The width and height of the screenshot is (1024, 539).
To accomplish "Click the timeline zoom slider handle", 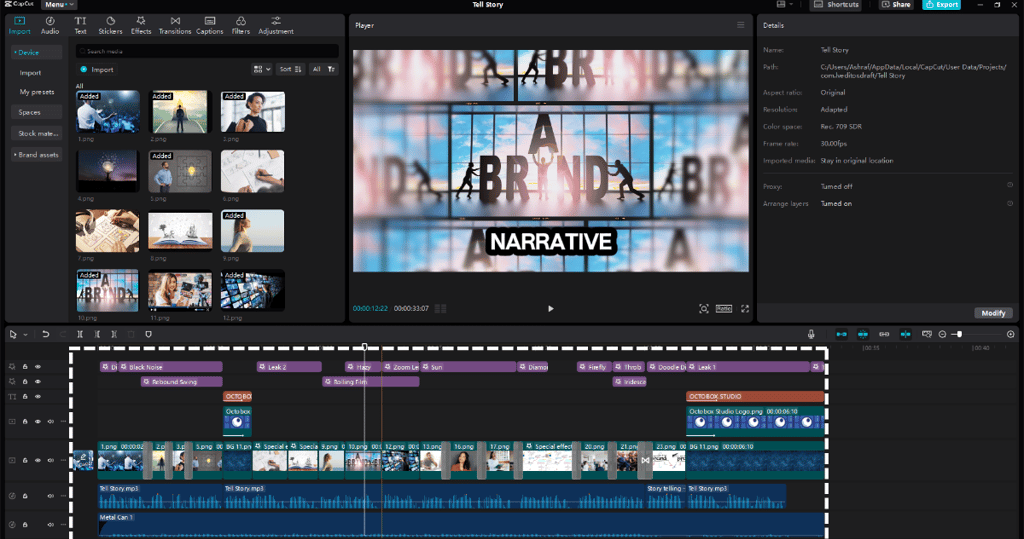I will point(959,334).
